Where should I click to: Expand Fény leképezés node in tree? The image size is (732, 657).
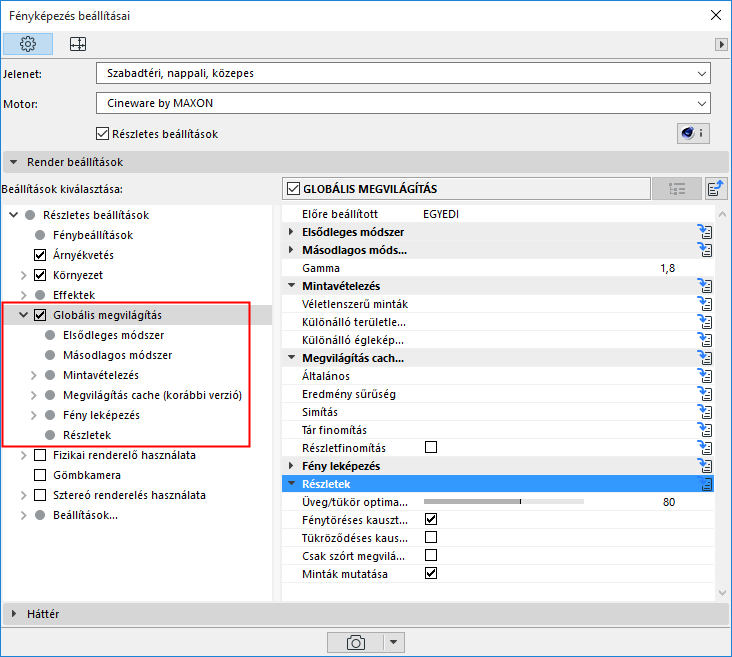(33, 415)
